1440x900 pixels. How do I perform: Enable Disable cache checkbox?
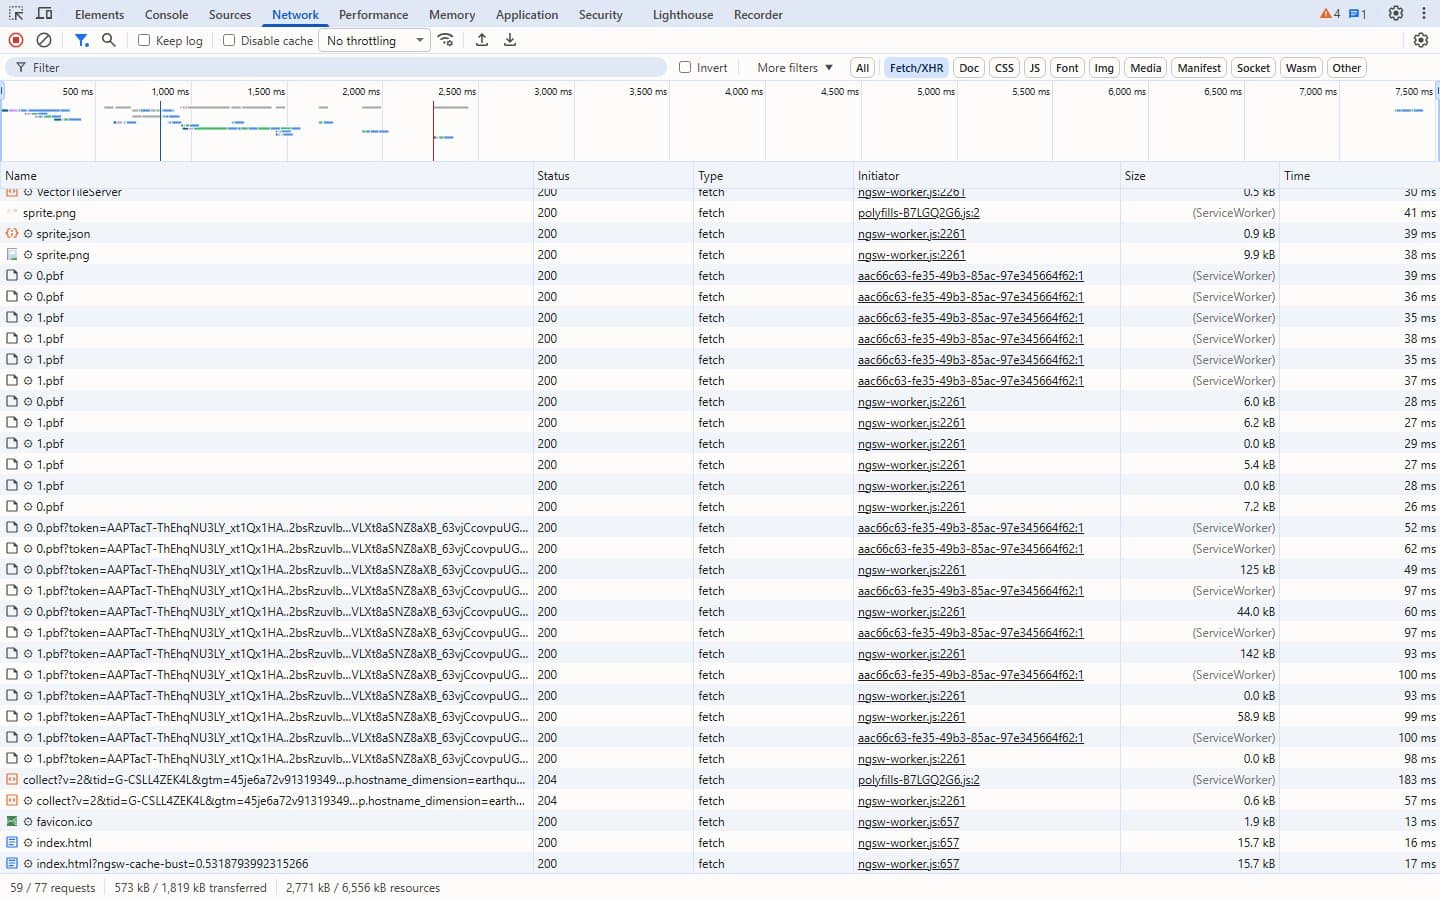(229, 41)
